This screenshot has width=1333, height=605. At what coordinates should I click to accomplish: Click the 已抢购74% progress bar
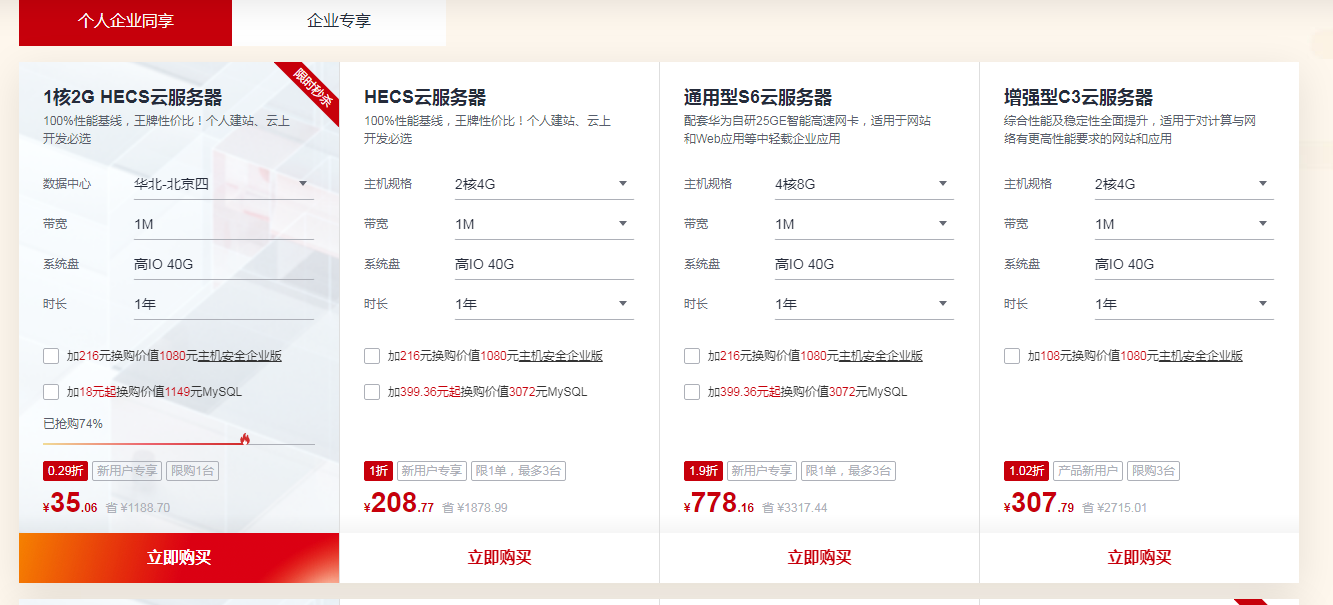[179, 443]
